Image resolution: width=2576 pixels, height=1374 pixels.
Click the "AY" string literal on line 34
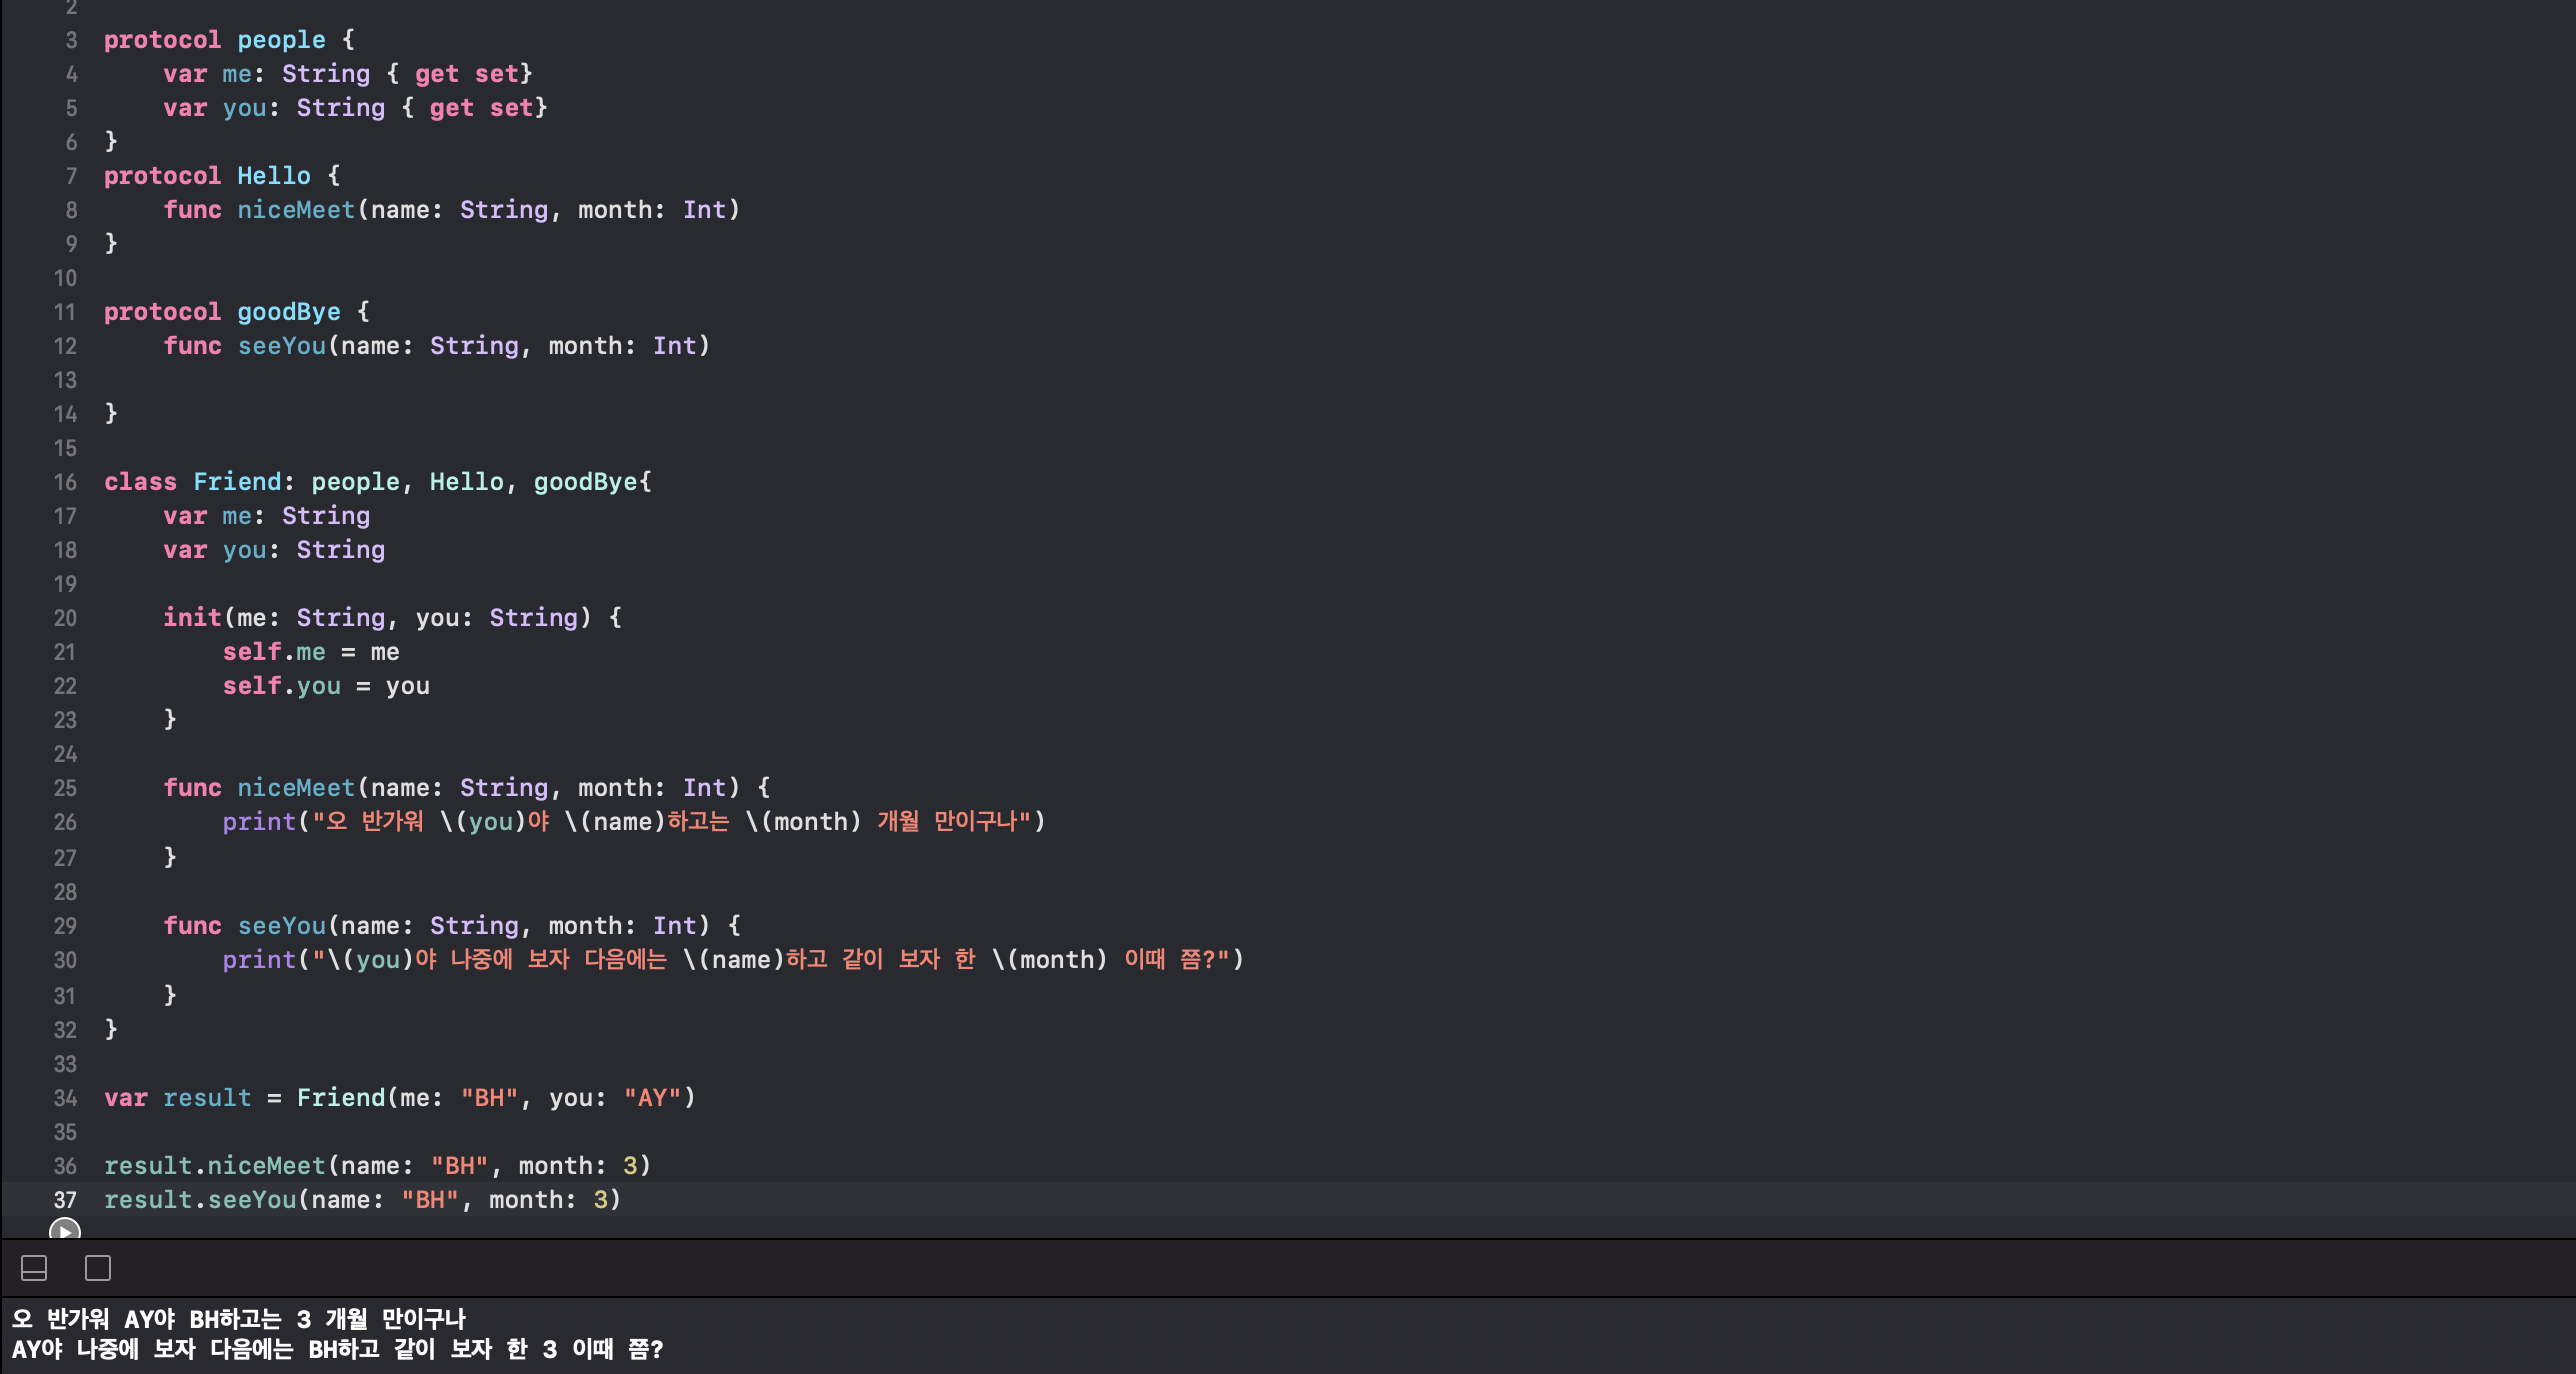[x=652, y=1098]
